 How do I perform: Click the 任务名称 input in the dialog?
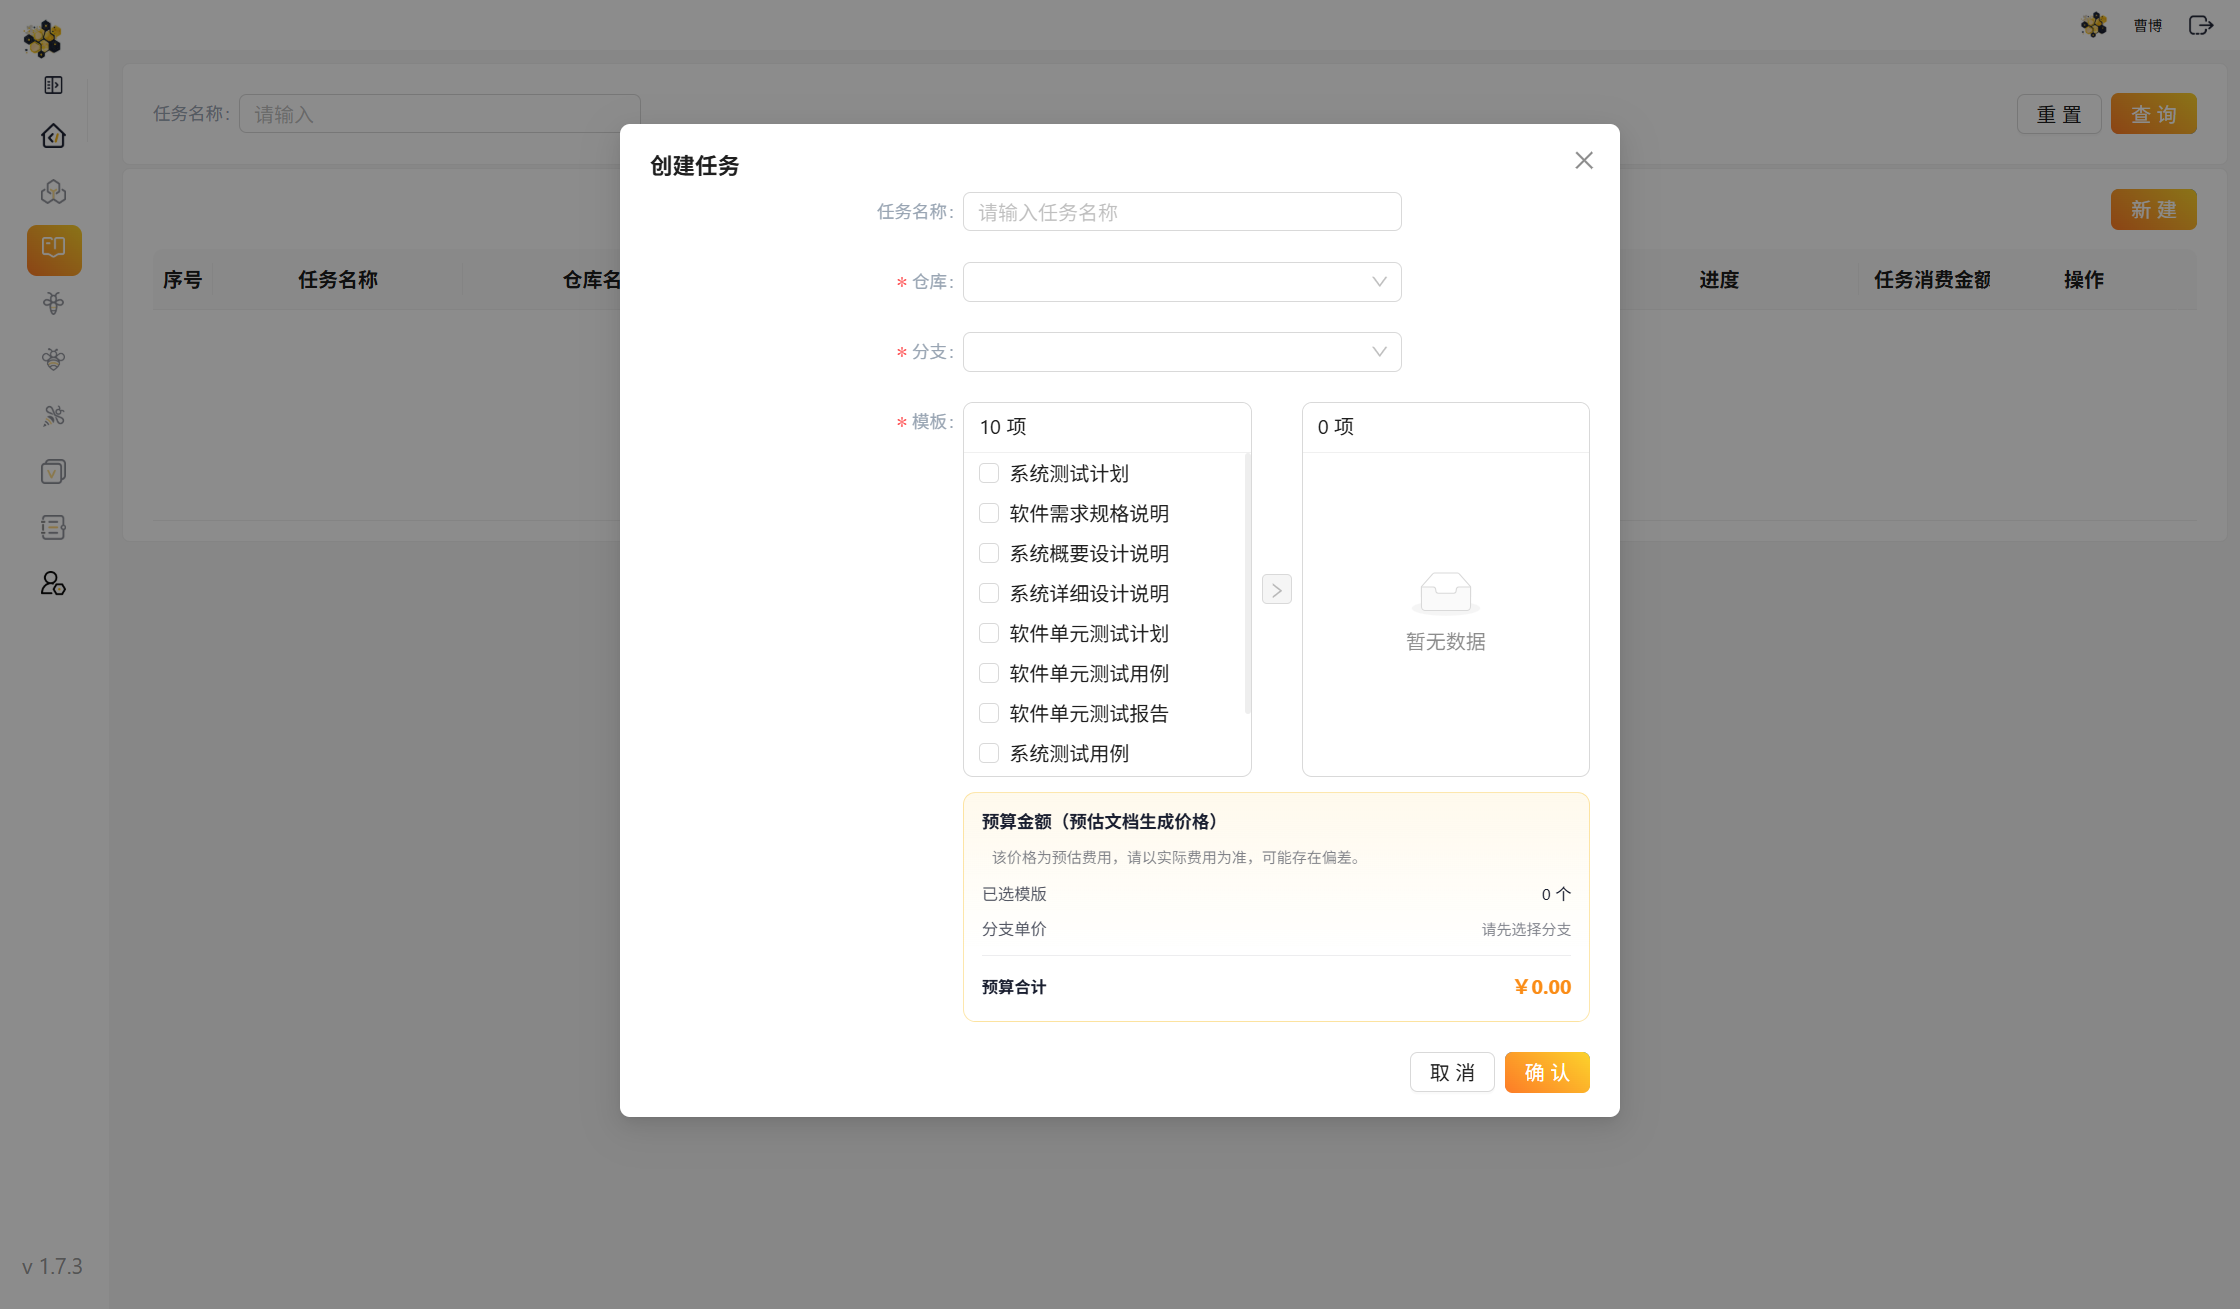coord(1181,212)
